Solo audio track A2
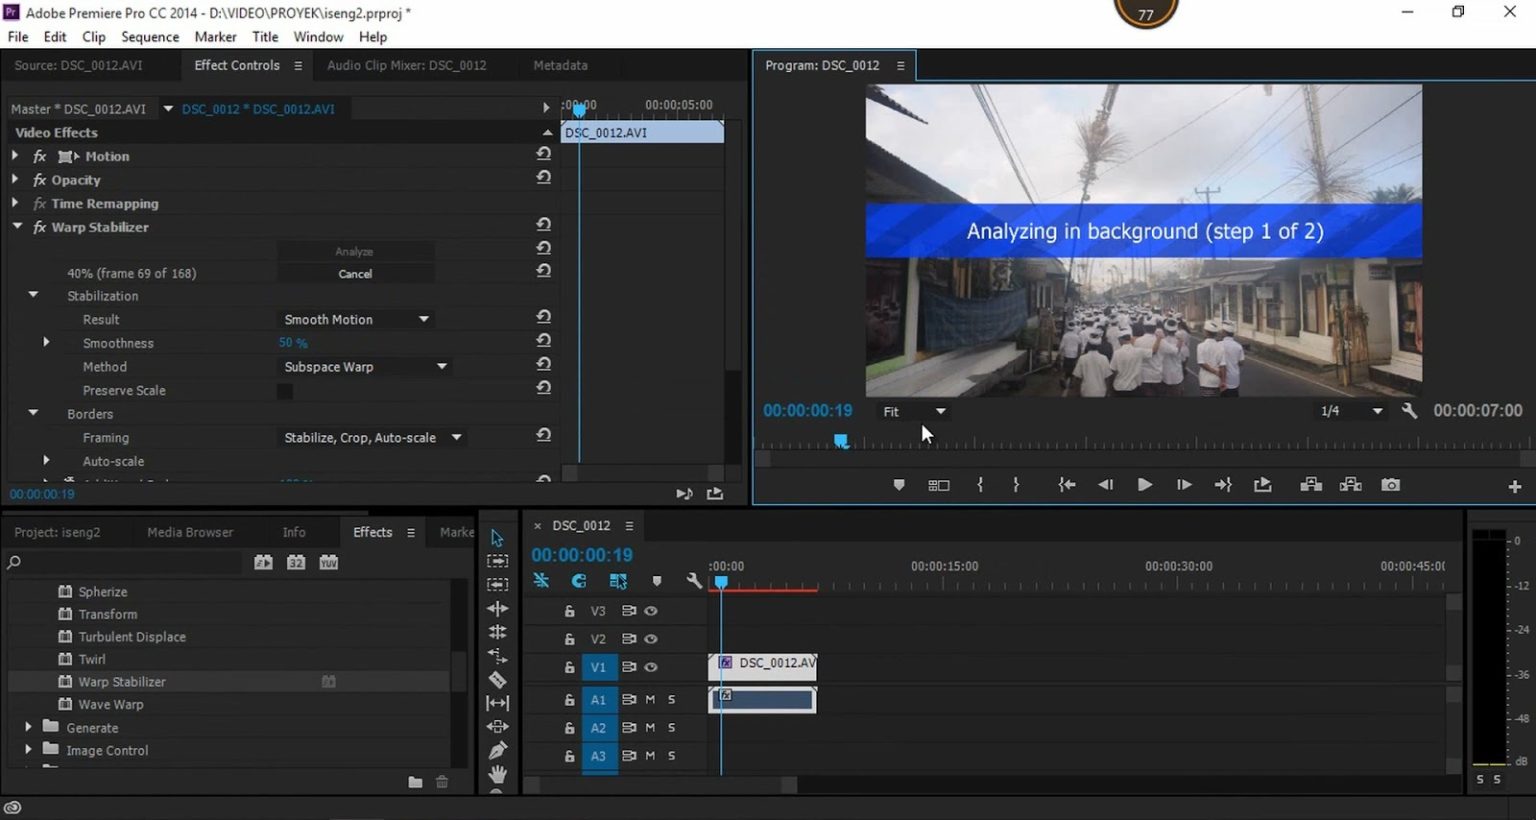Viewport: 1536px width, 820px height. click(672, 728)
